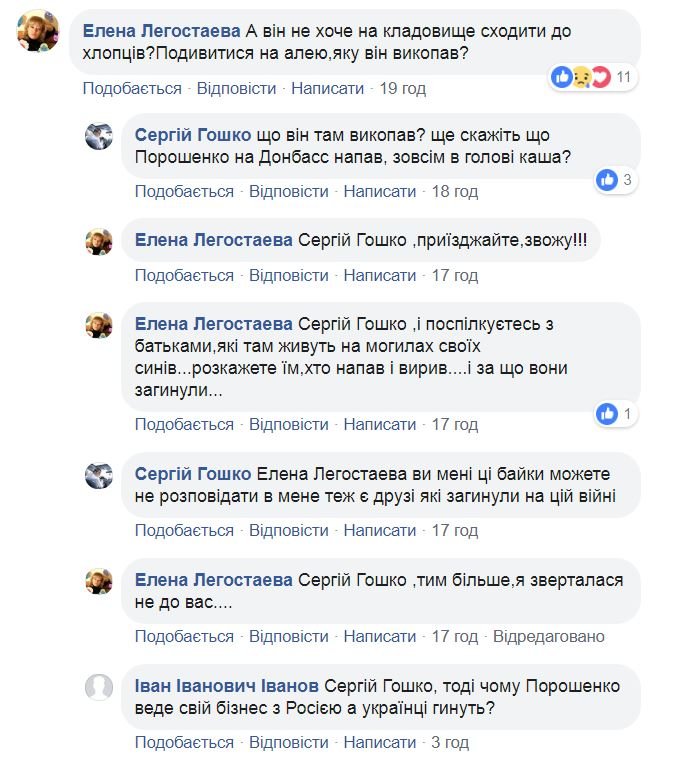
Task: Click the "18 год" timestamp
Action: 455,191
